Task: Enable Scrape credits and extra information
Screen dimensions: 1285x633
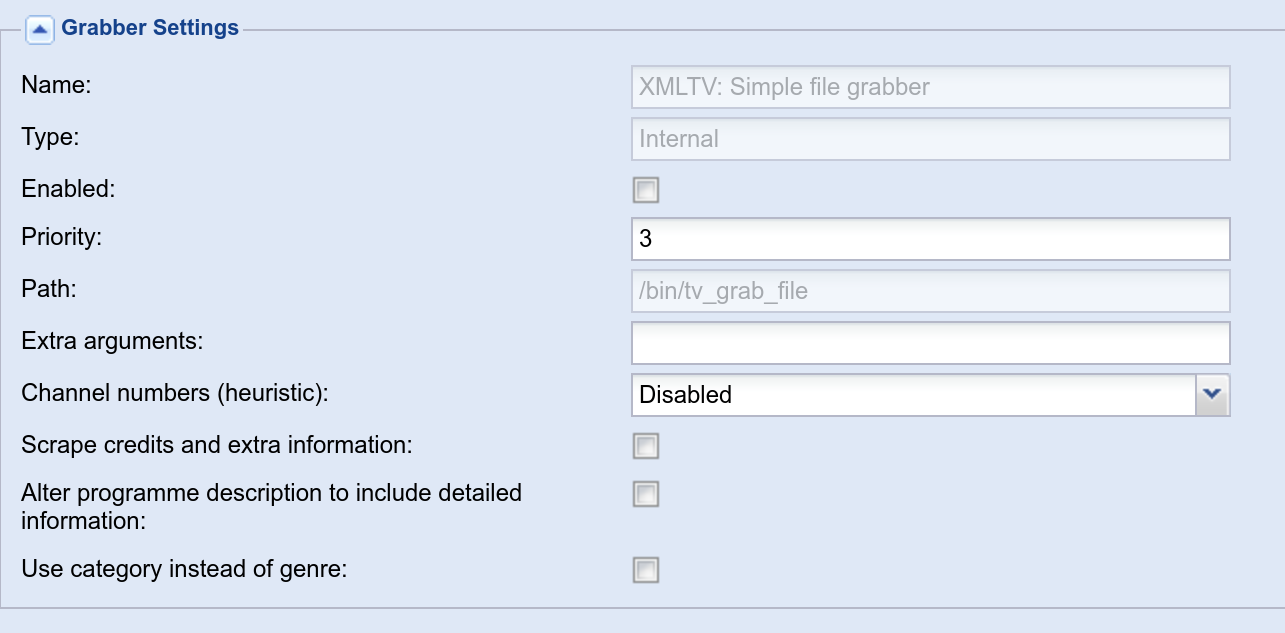Action: (x=646, y=446)
